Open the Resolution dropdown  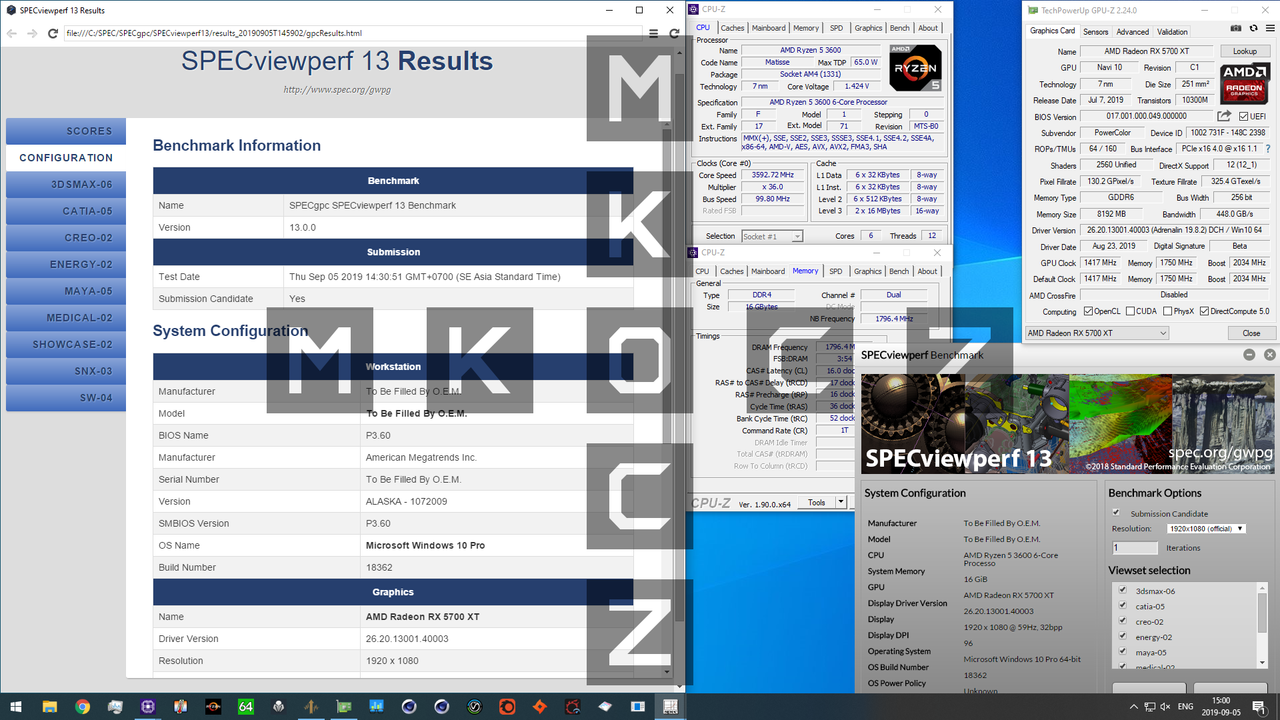pyautogui.click(x=1206, y=528)
